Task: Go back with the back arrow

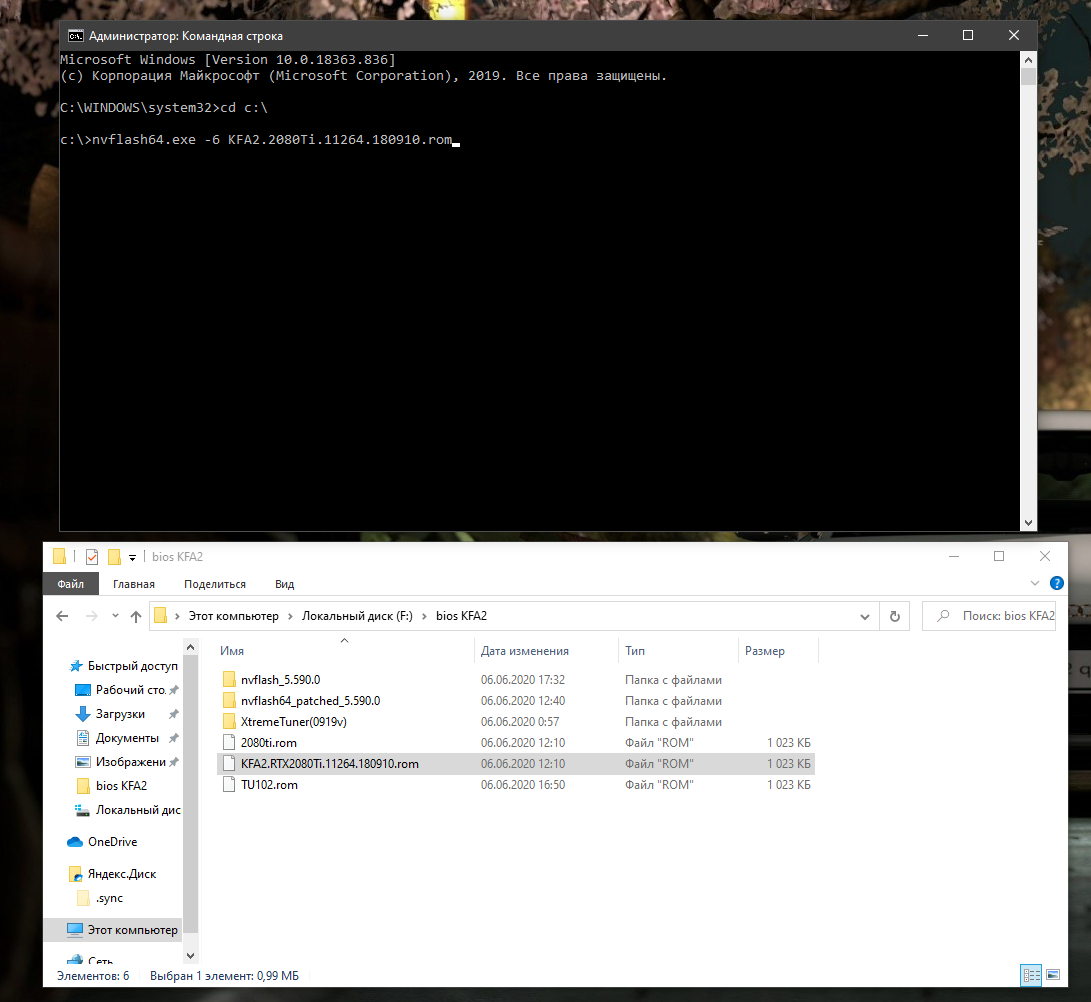Action: coord(62,616)
